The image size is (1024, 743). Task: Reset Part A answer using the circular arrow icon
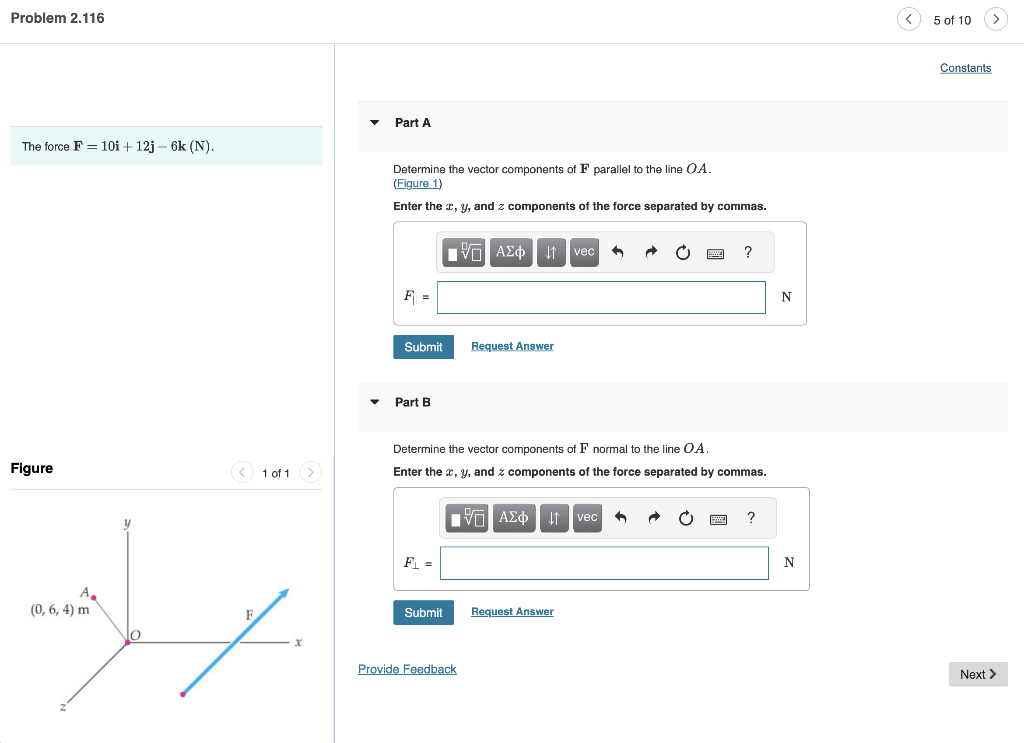[683, 252]
